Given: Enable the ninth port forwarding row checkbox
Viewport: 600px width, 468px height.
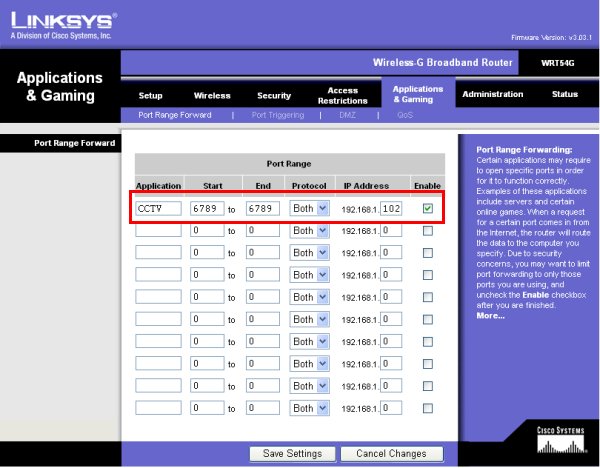Looking at the screenshot, I should pyautogui.click(x=427, y=386).
